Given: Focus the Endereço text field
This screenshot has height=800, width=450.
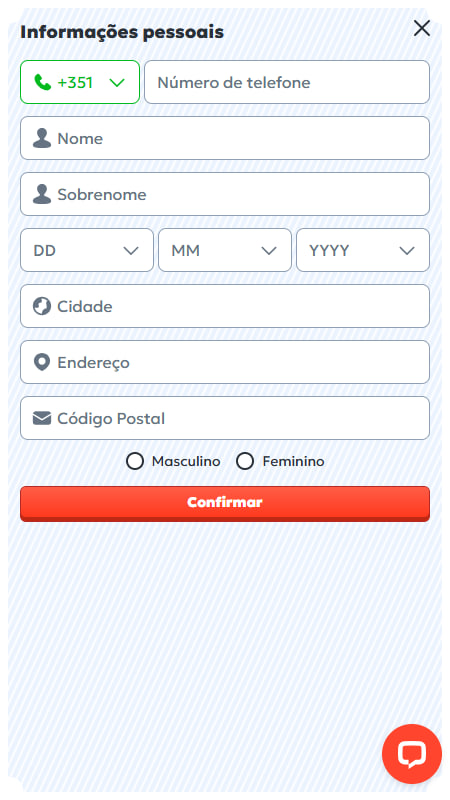Looking at the screenshot, I should click(x=225, y=362).
